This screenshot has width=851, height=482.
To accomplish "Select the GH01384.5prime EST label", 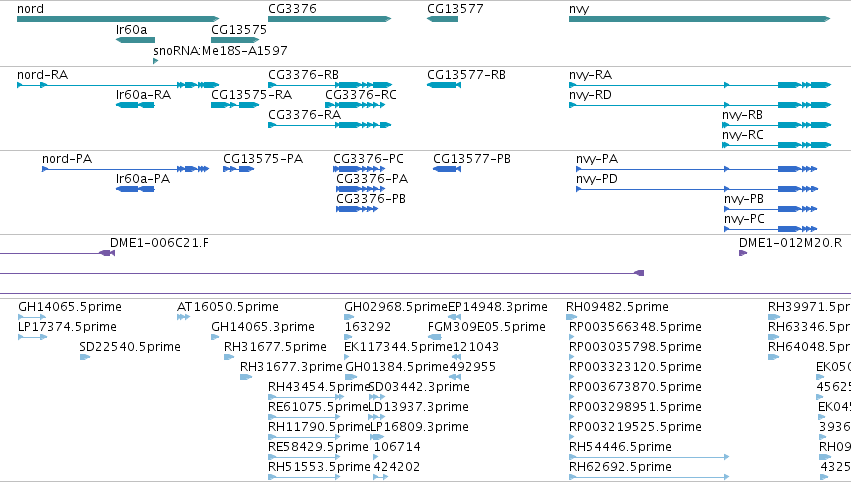I will (397, 367).
